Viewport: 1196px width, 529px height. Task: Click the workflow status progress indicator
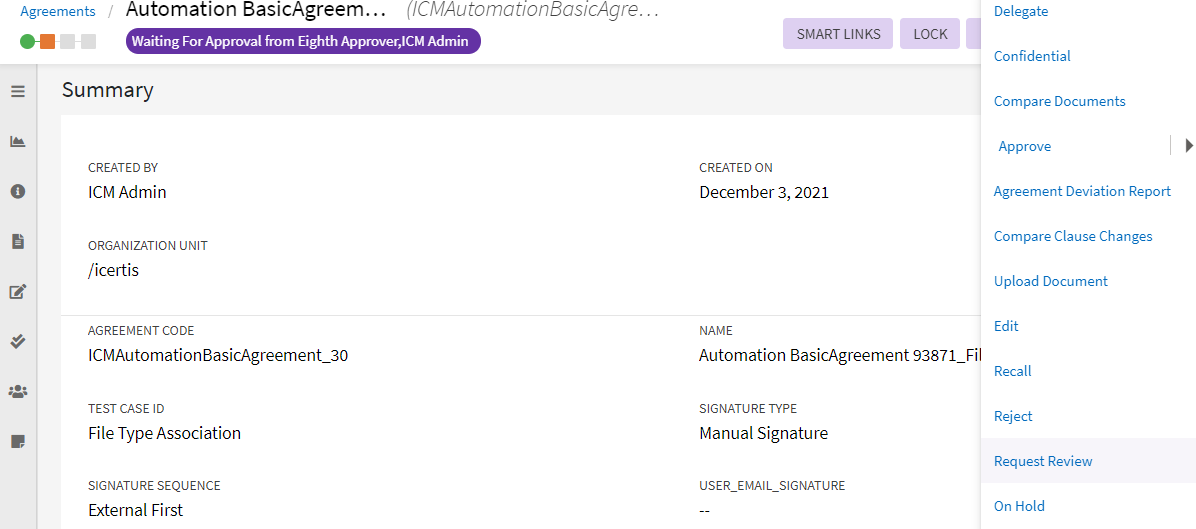pyautogui.click(x=58, y=42)
